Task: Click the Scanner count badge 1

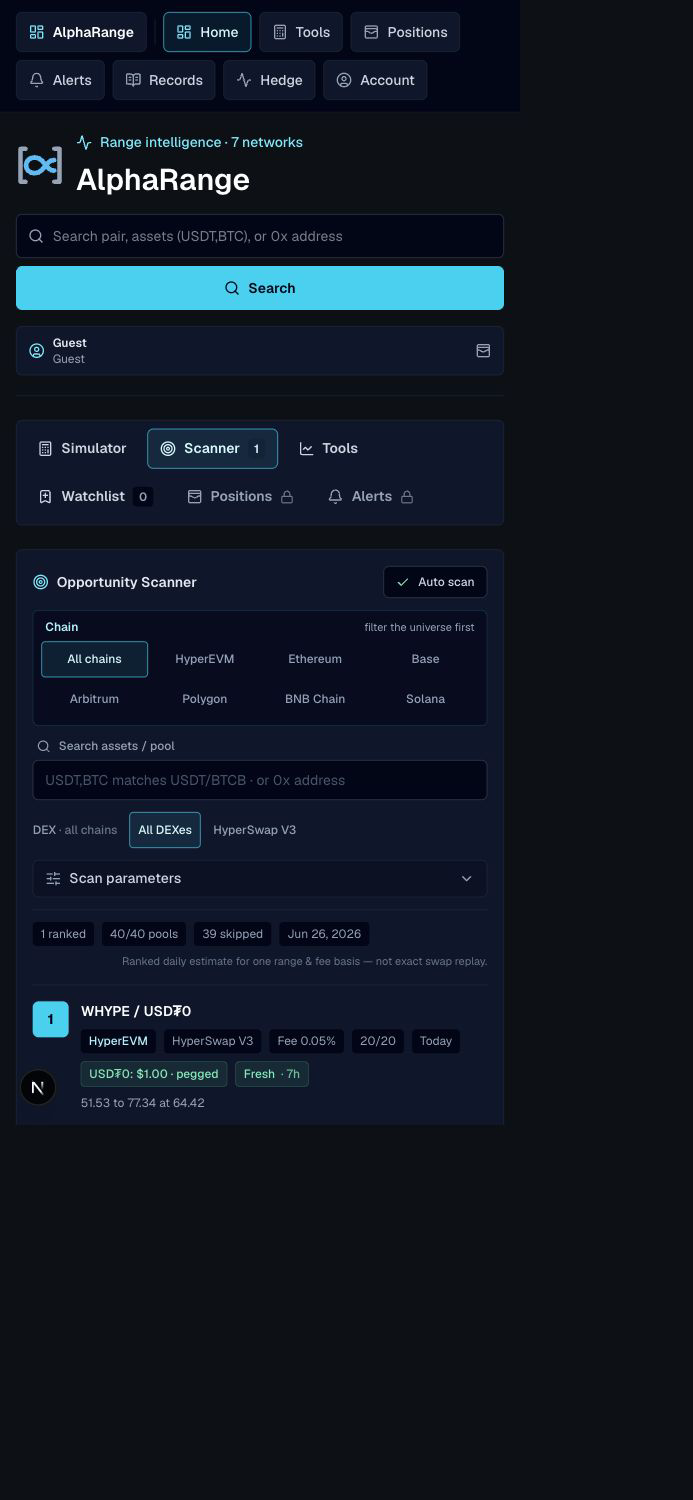Action: 256,449
